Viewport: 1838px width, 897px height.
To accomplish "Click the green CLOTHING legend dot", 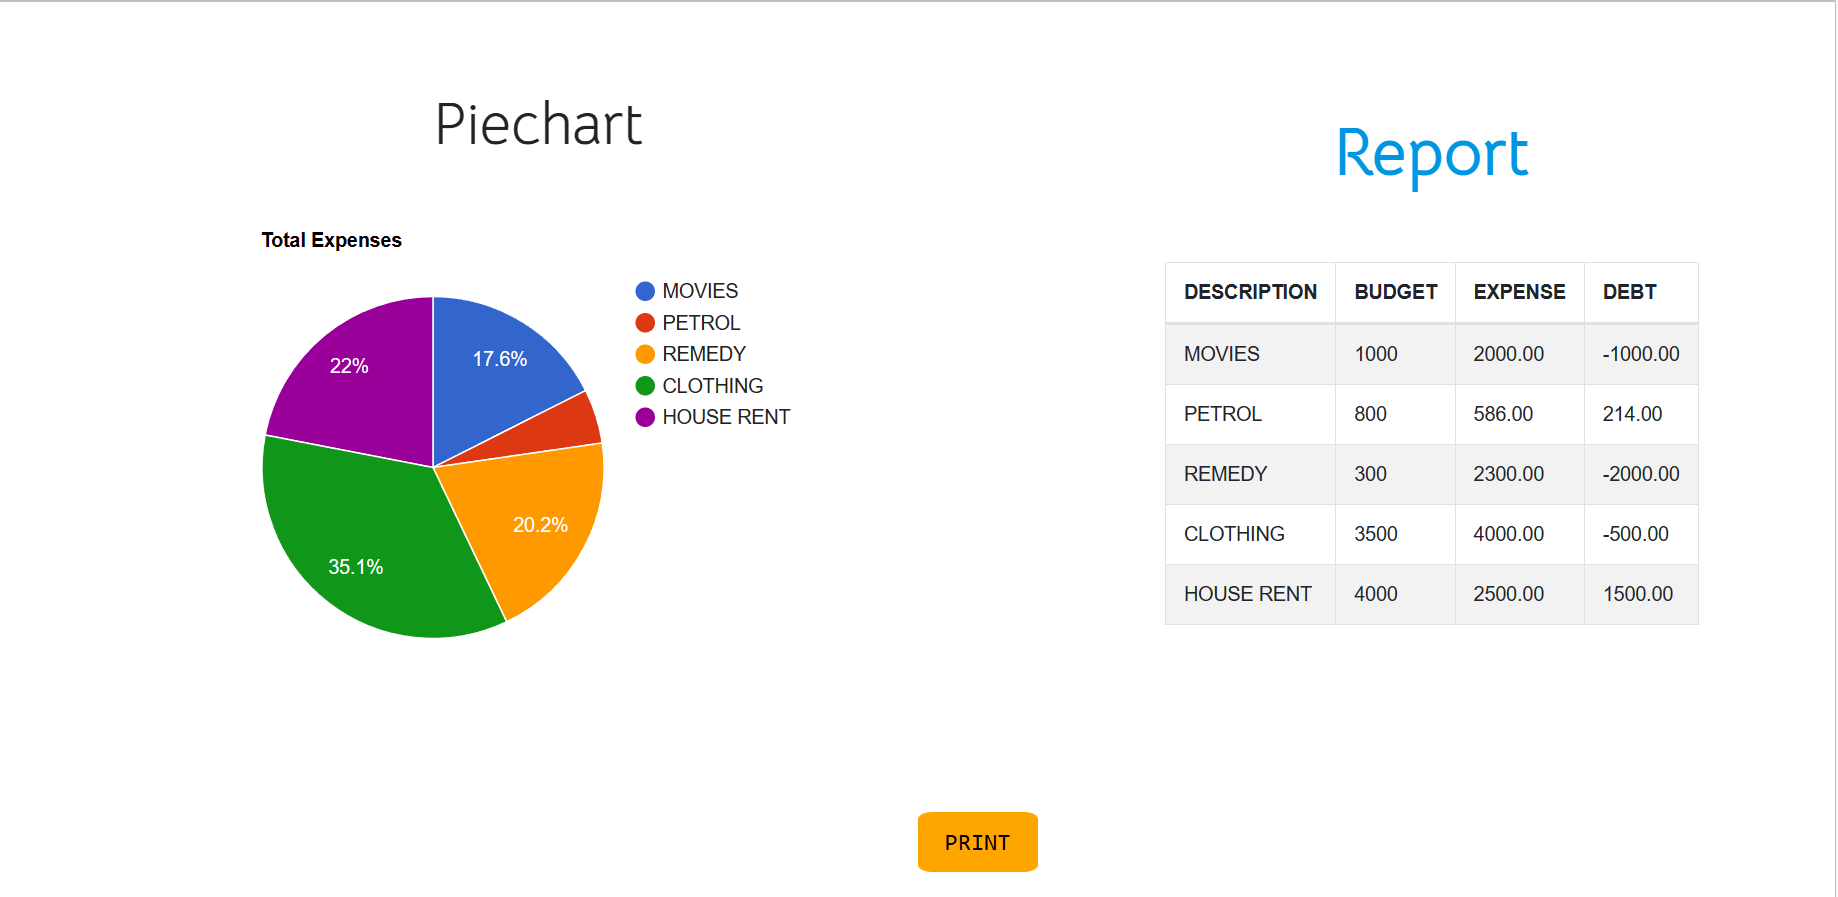I will [x=645, y=386].
